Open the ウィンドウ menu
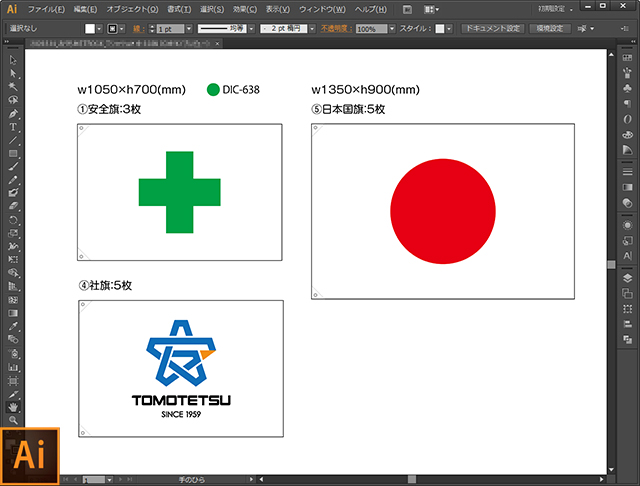The height and width of the screenshot is (486, 640). coord(322,9)
